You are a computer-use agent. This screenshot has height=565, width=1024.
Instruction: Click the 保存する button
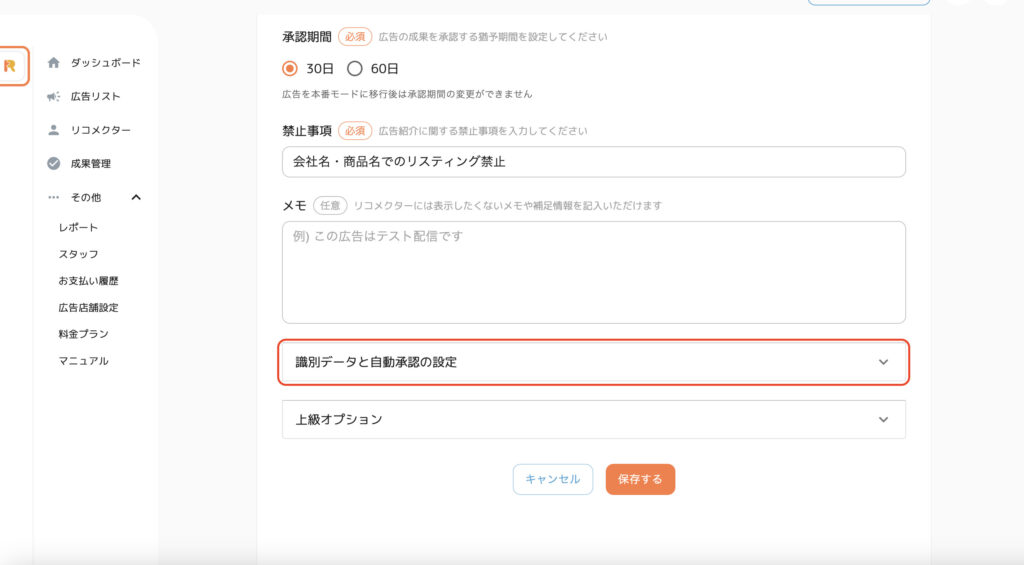640,479
